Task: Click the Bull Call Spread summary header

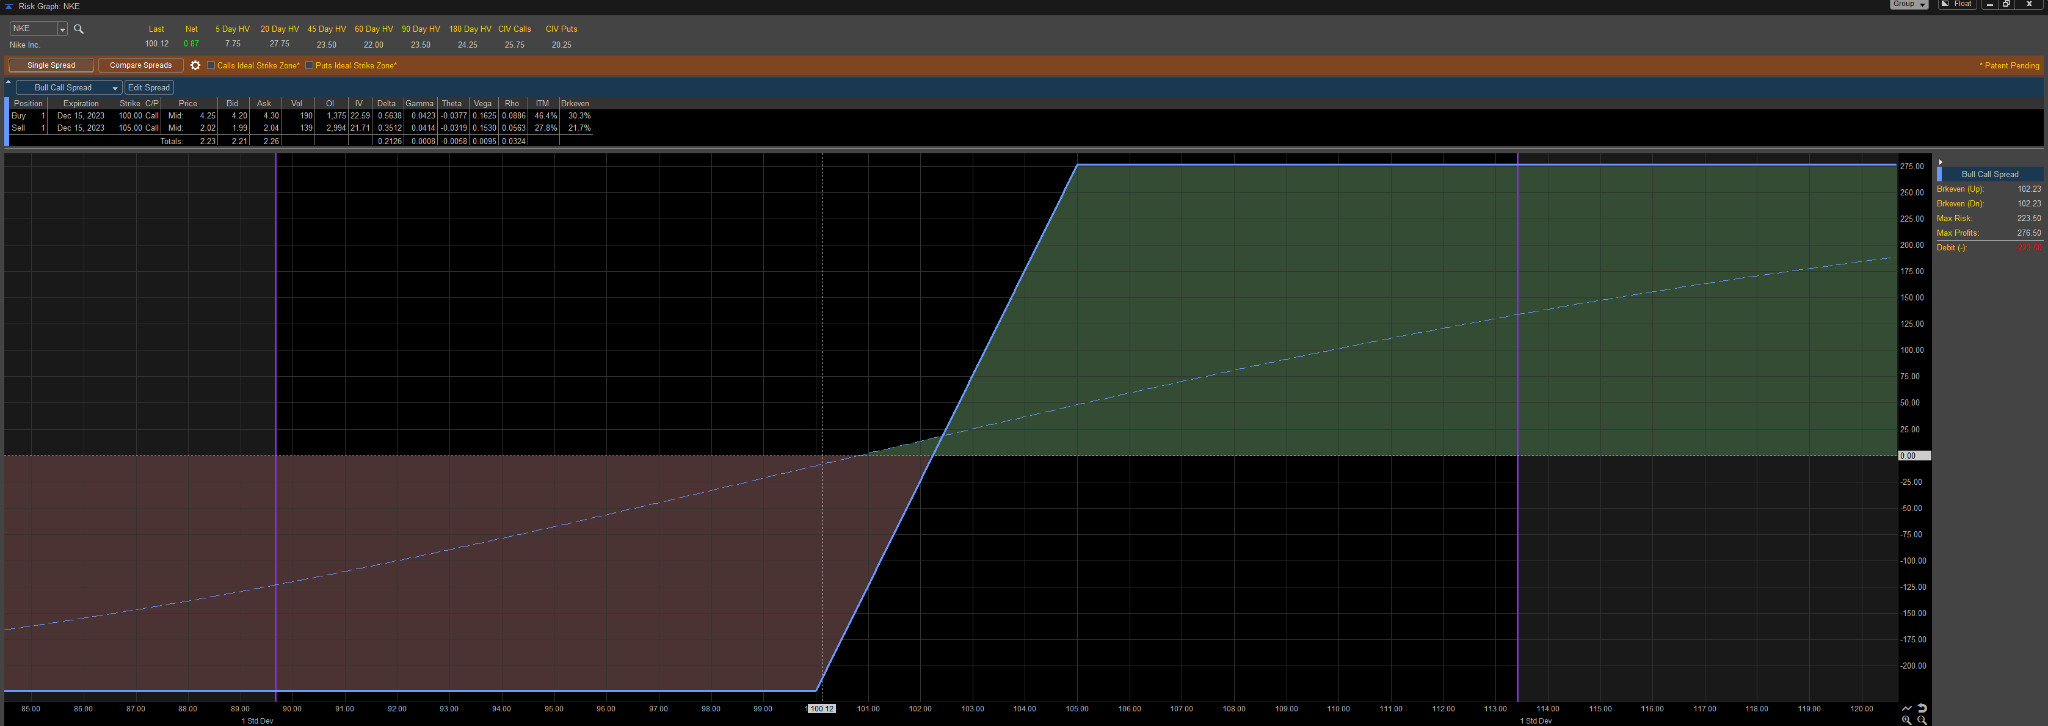Action: tap(1990, 174)
